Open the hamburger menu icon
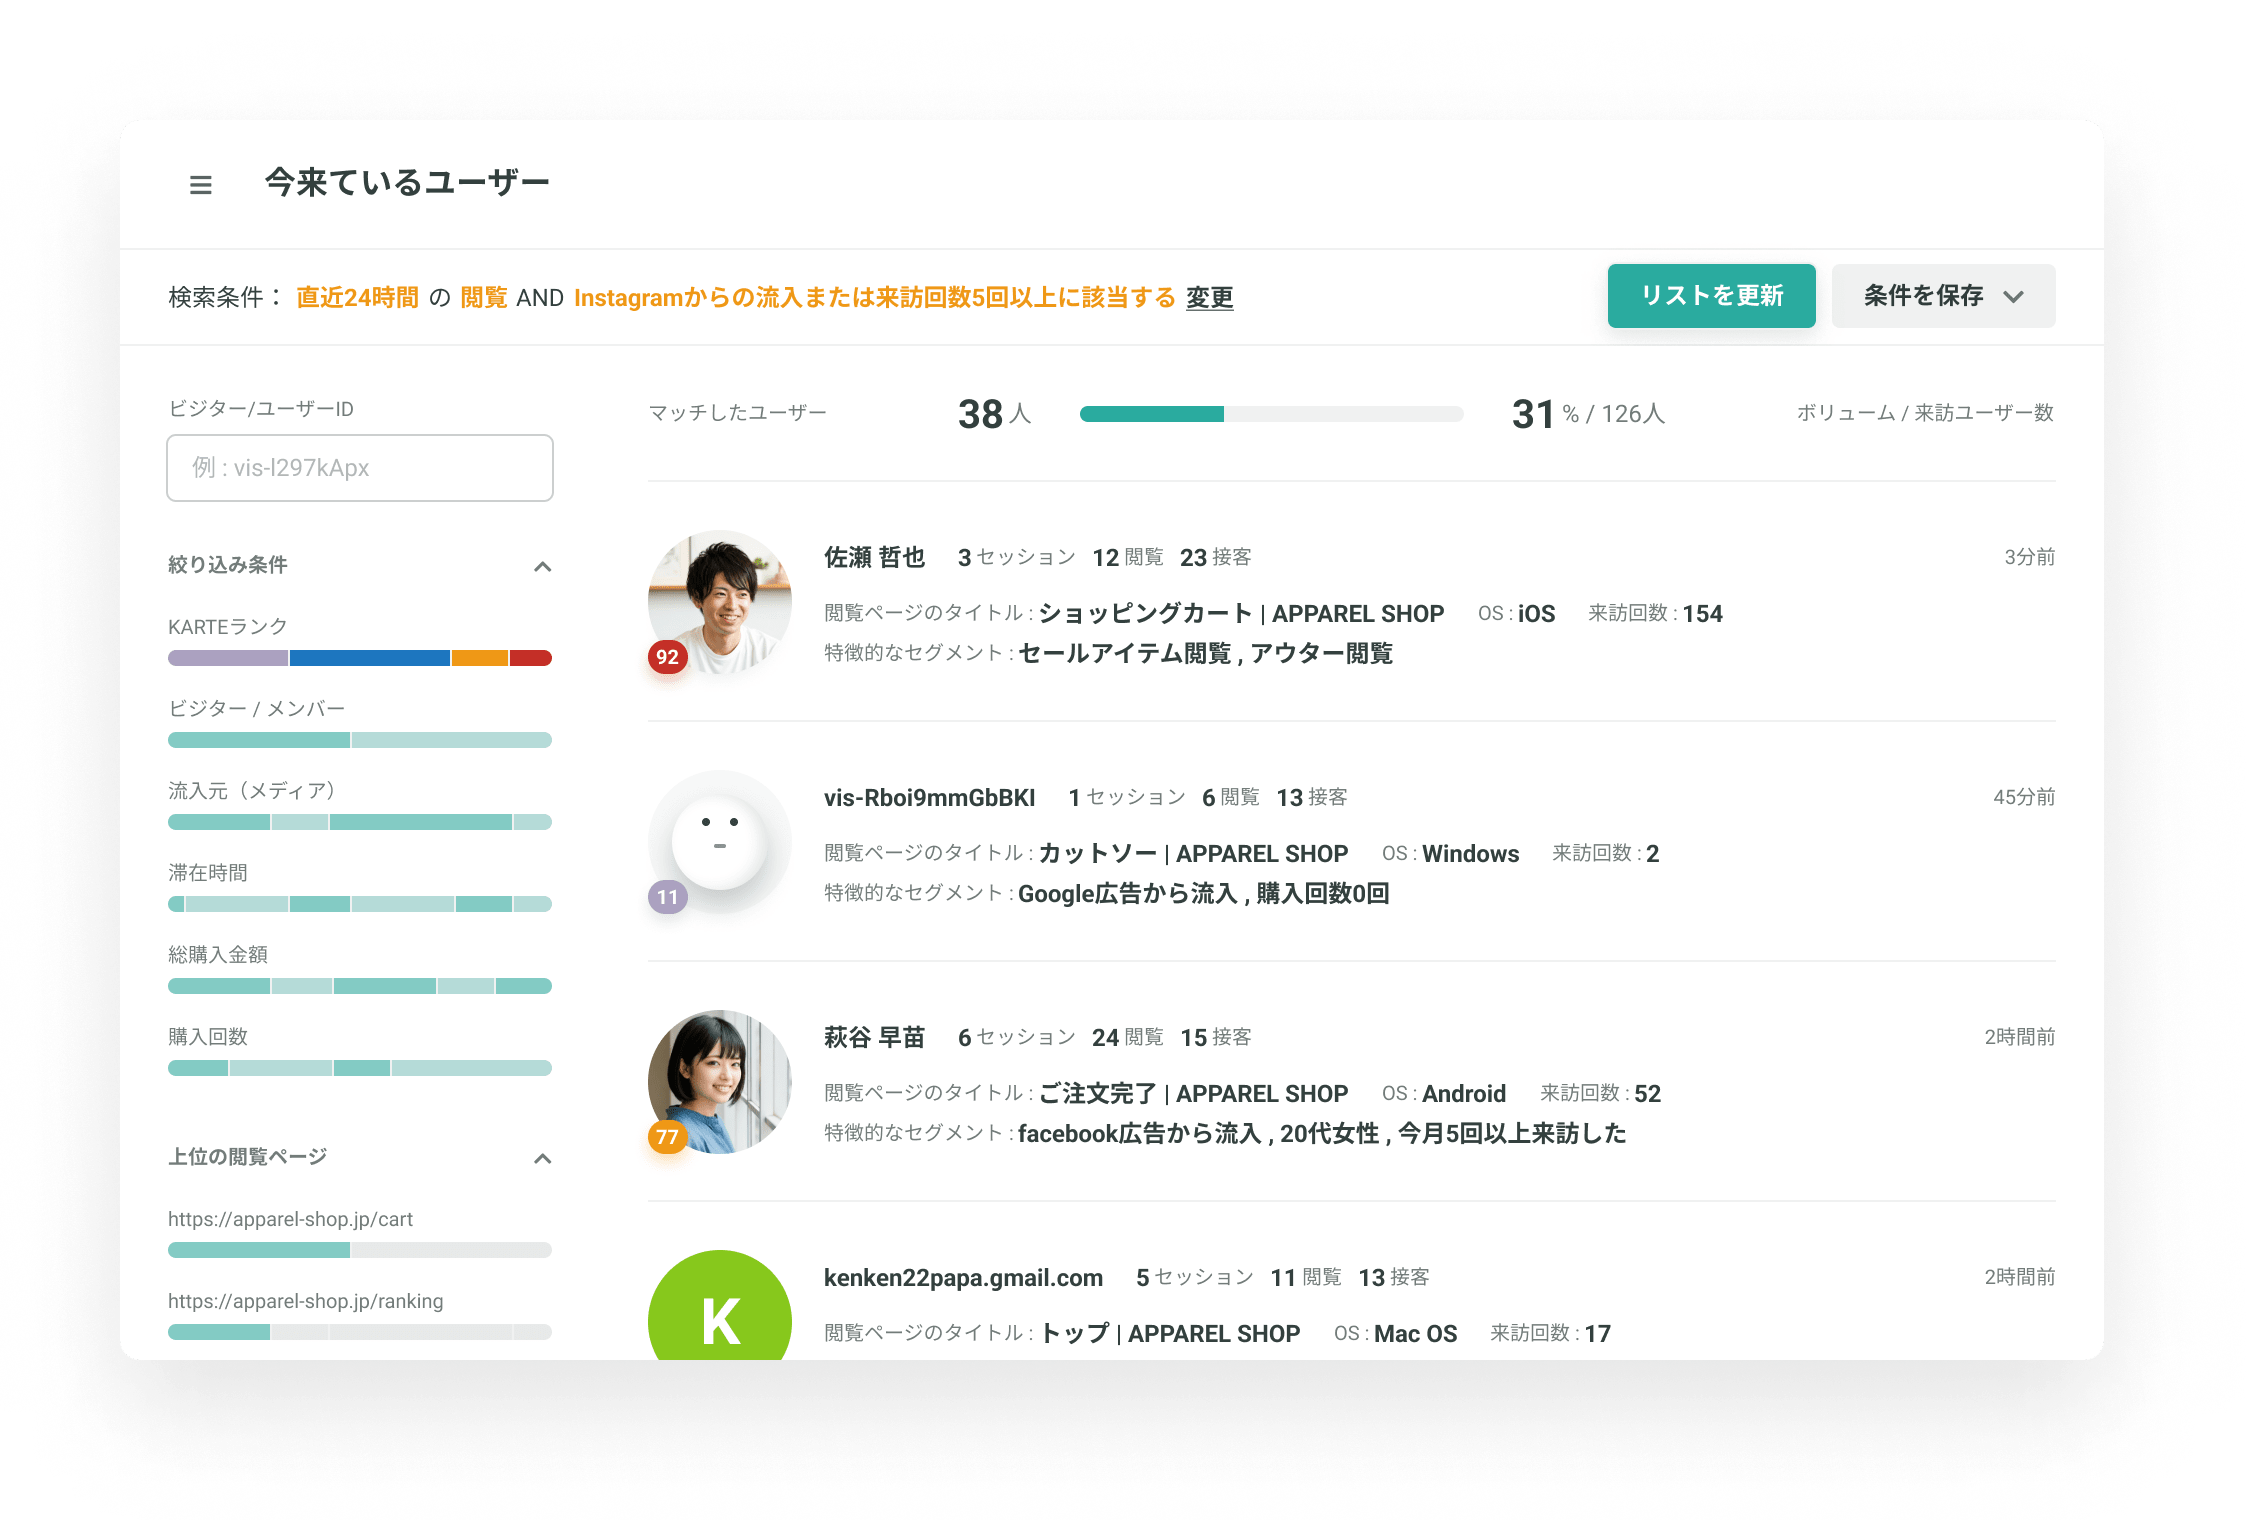 [x=200, y=185]
